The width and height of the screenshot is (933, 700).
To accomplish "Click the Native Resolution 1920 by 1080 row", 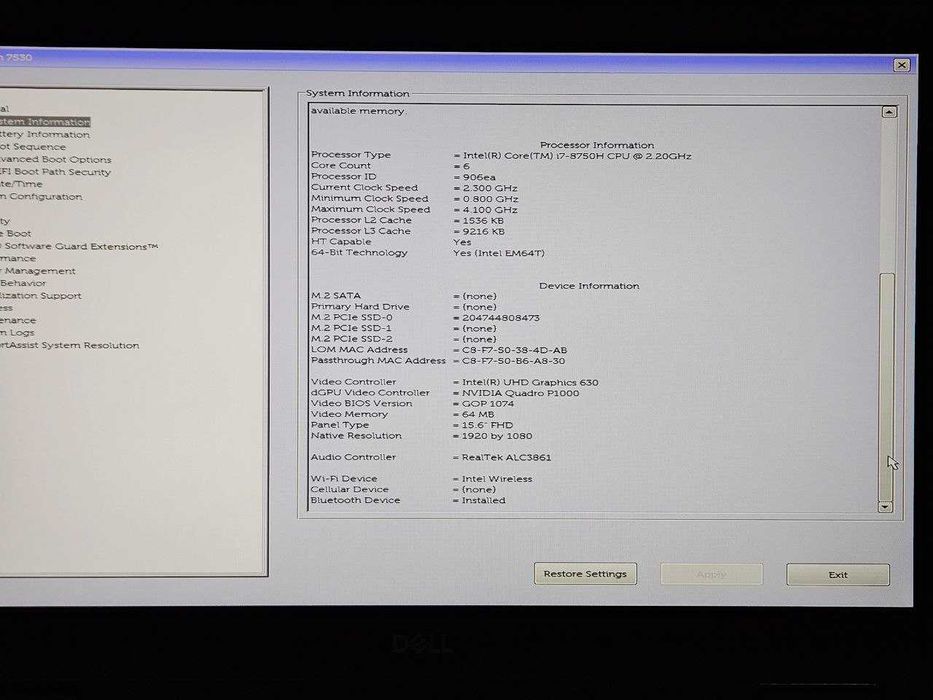I will coord(422,436).
